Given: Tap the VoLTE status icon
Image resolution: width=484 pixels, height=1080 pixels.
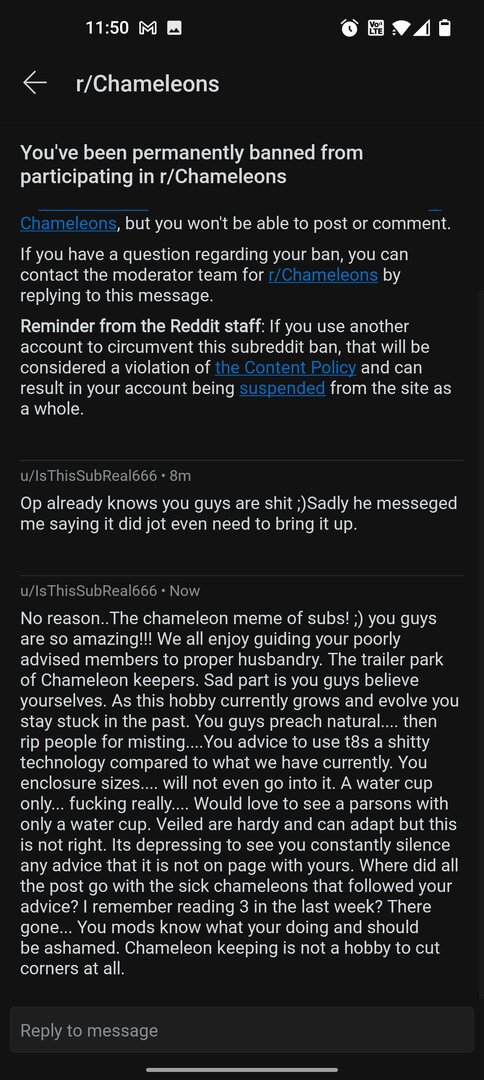Looking at the screenshot, I should point(376,27).
